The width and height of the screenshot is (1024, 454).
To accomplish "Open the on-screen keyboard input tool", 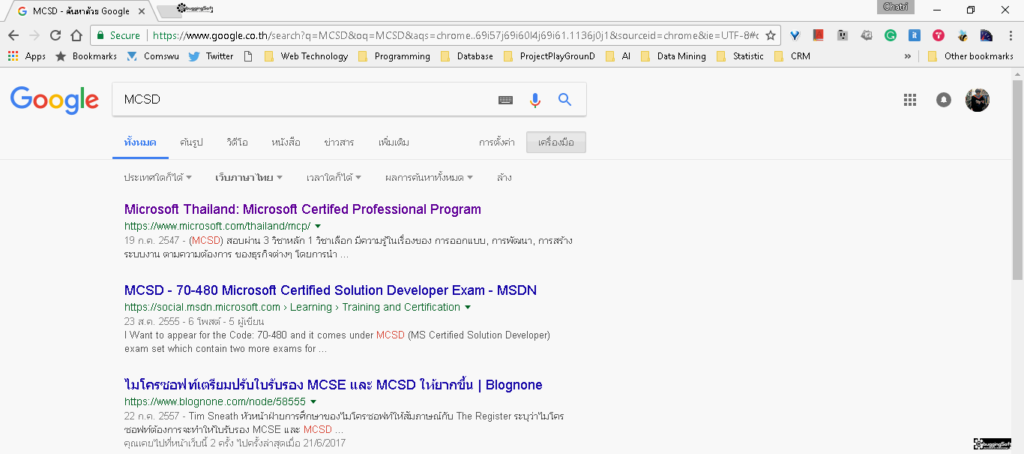I will (x=505, y=100).
